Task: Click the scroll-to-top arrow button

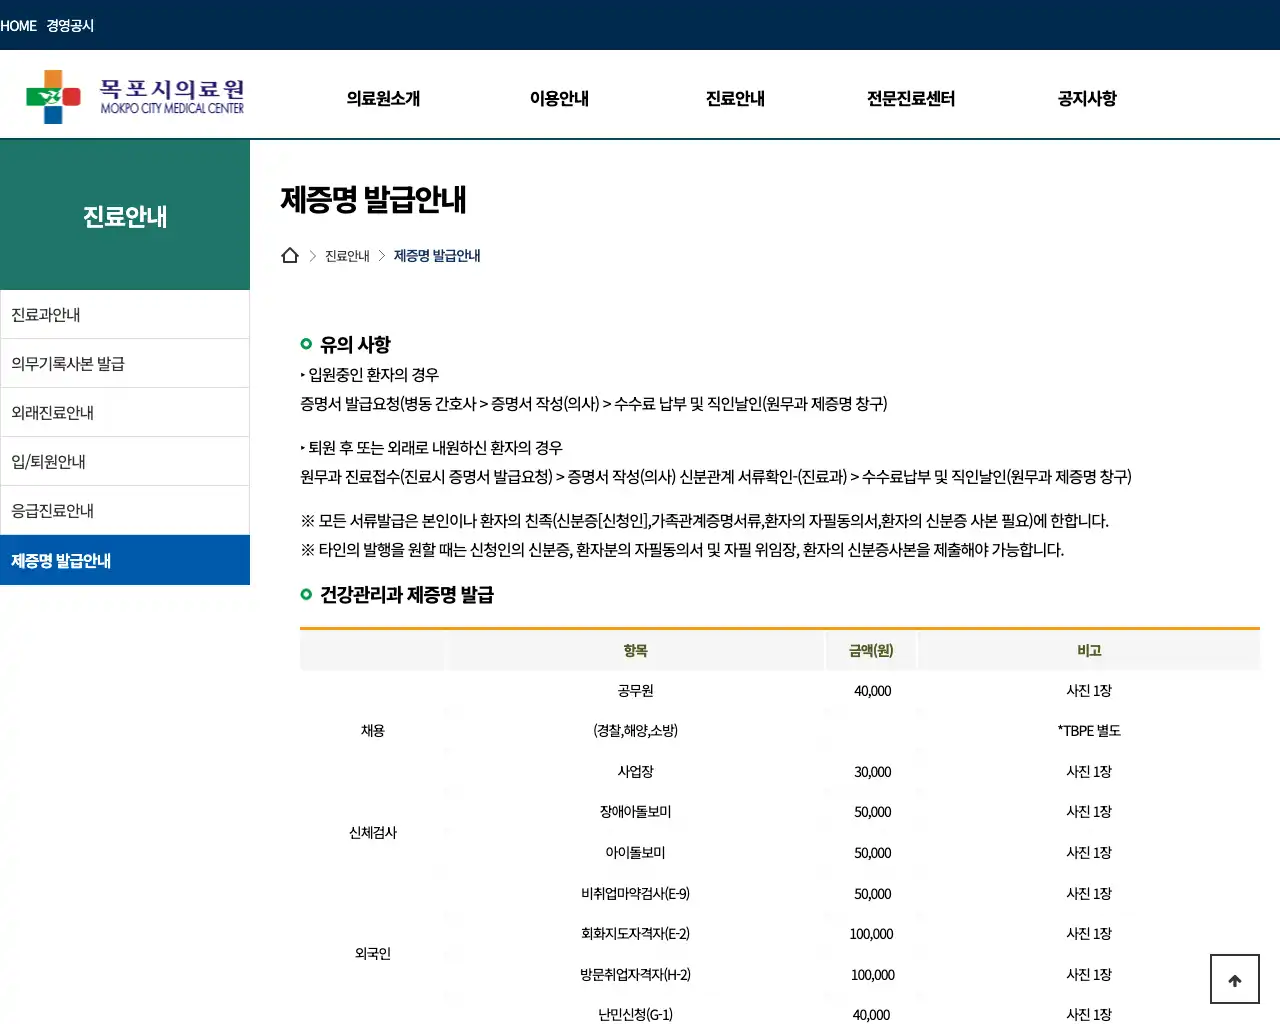Action: click(1234, 979)
